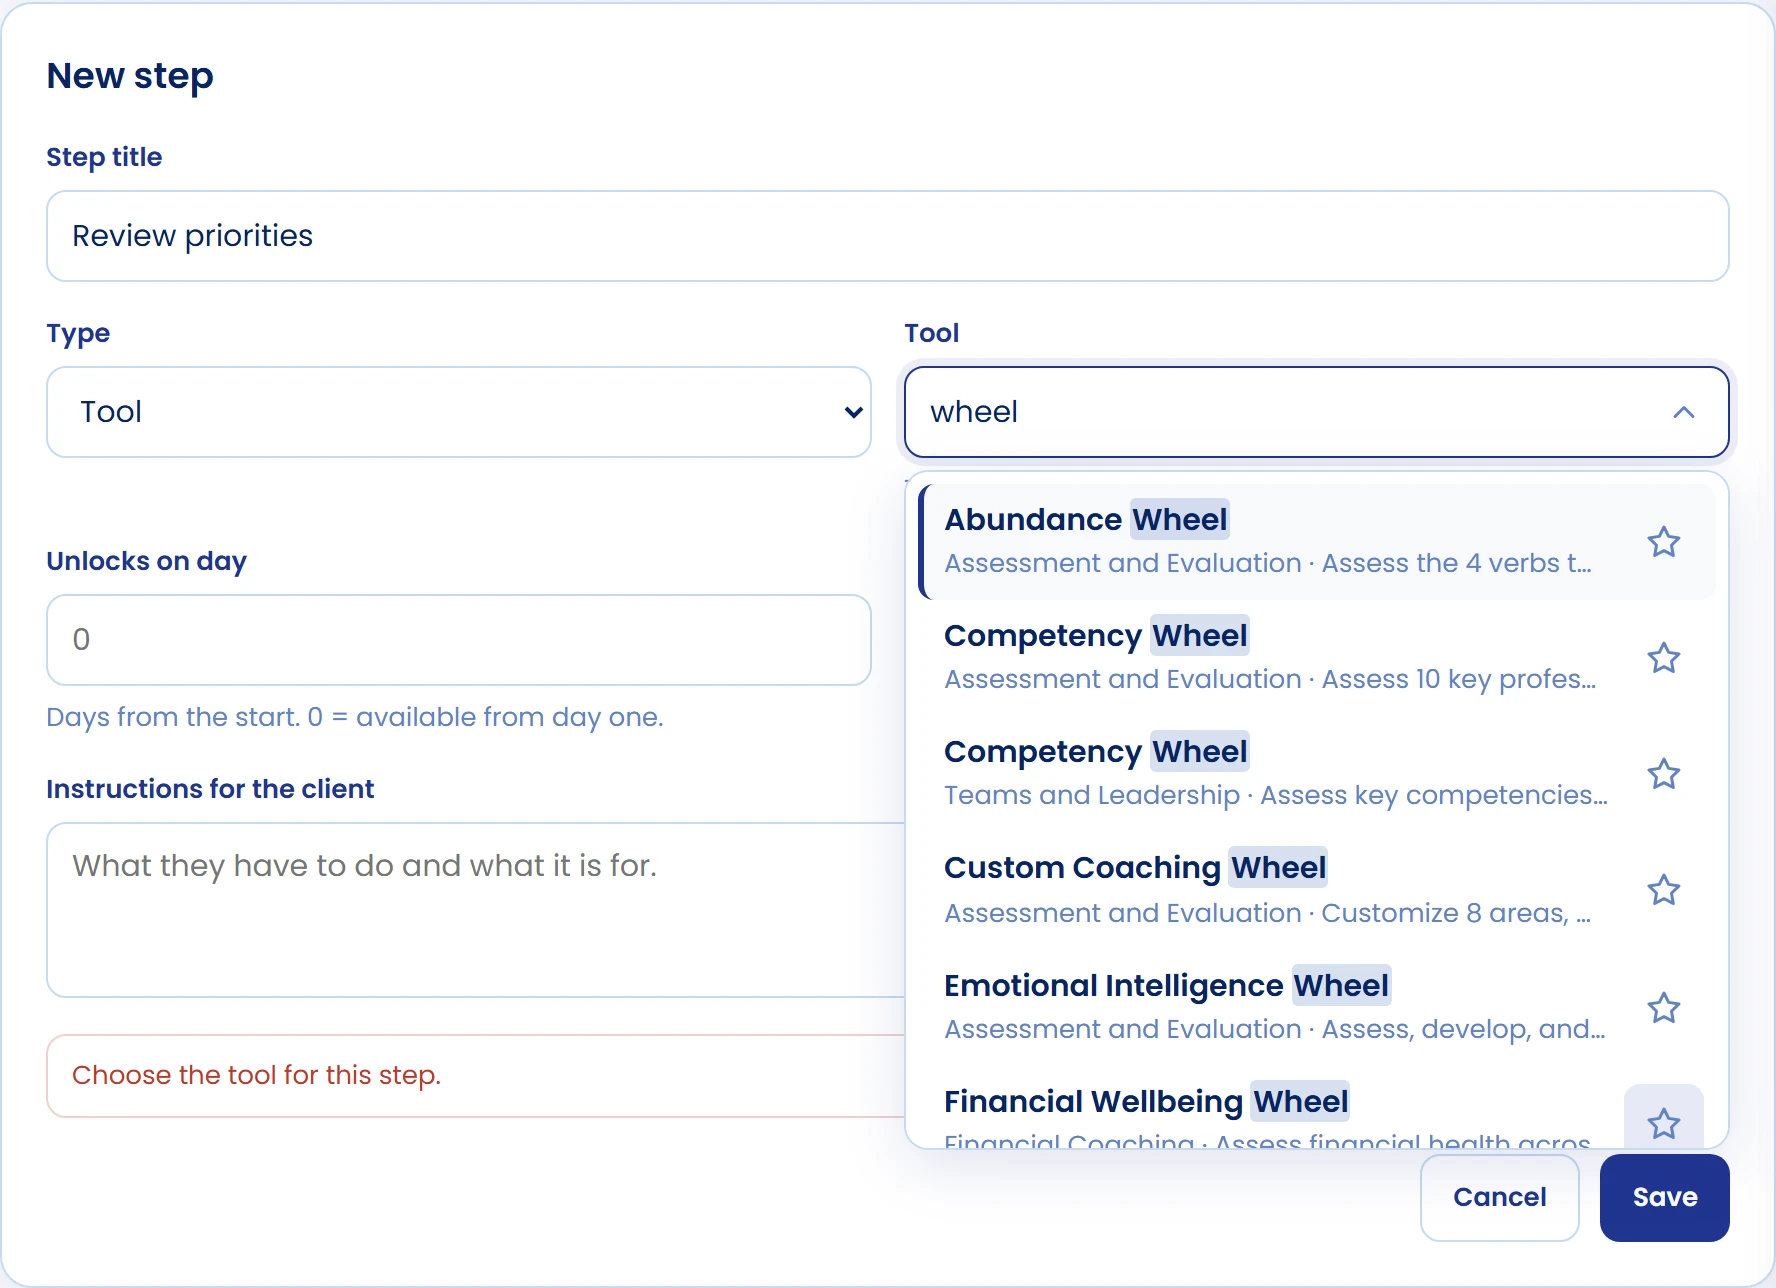Viewport: 1776px width, 1288px height.
Task: Click the 'Choose the tool for this step.' message
Action: click(256, 1075)
